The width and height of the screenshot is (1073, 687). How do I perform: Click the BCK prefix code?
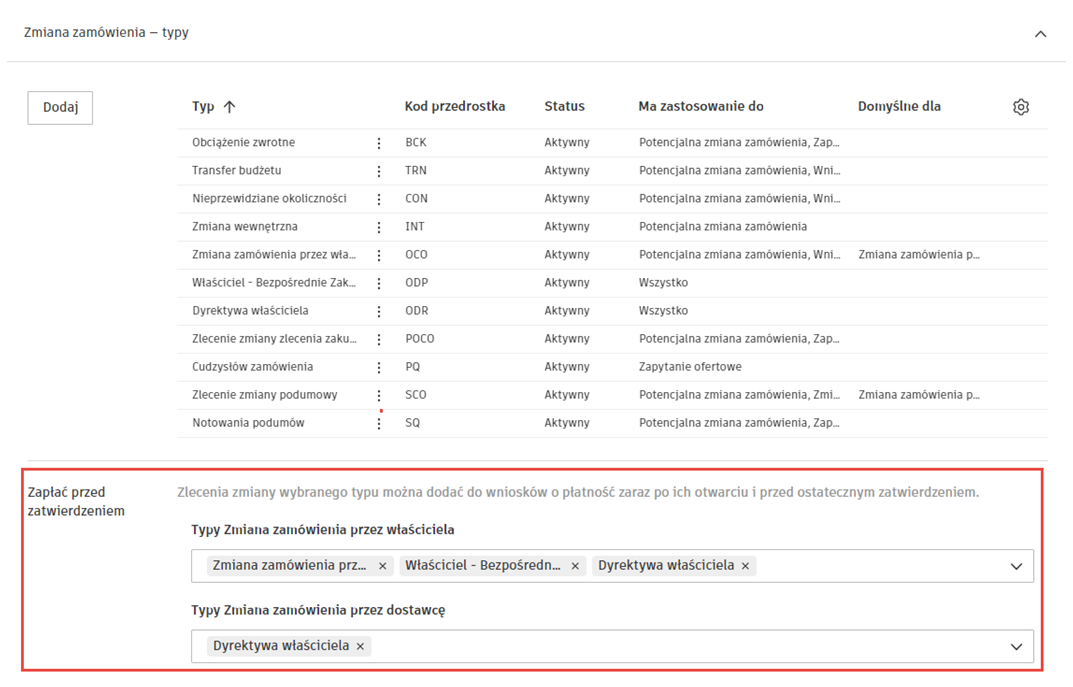(x=416, y=142)
